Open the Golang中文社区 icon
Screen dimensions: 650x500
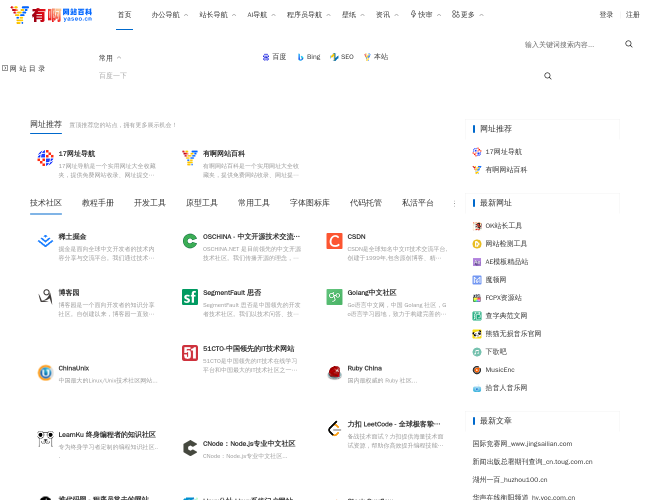(335, 297)
